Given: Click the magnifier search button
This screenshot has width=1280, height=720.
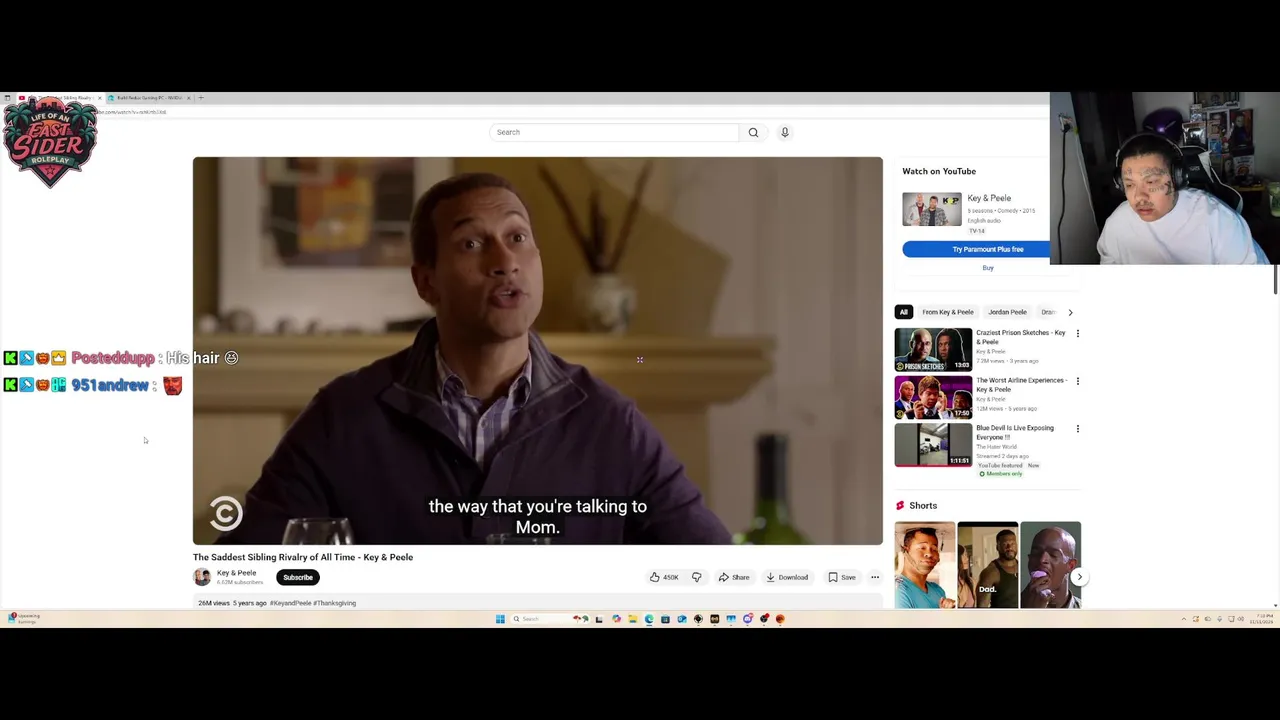Looking at the screenshot, I should pyautogui.click(x=753, y=132).
